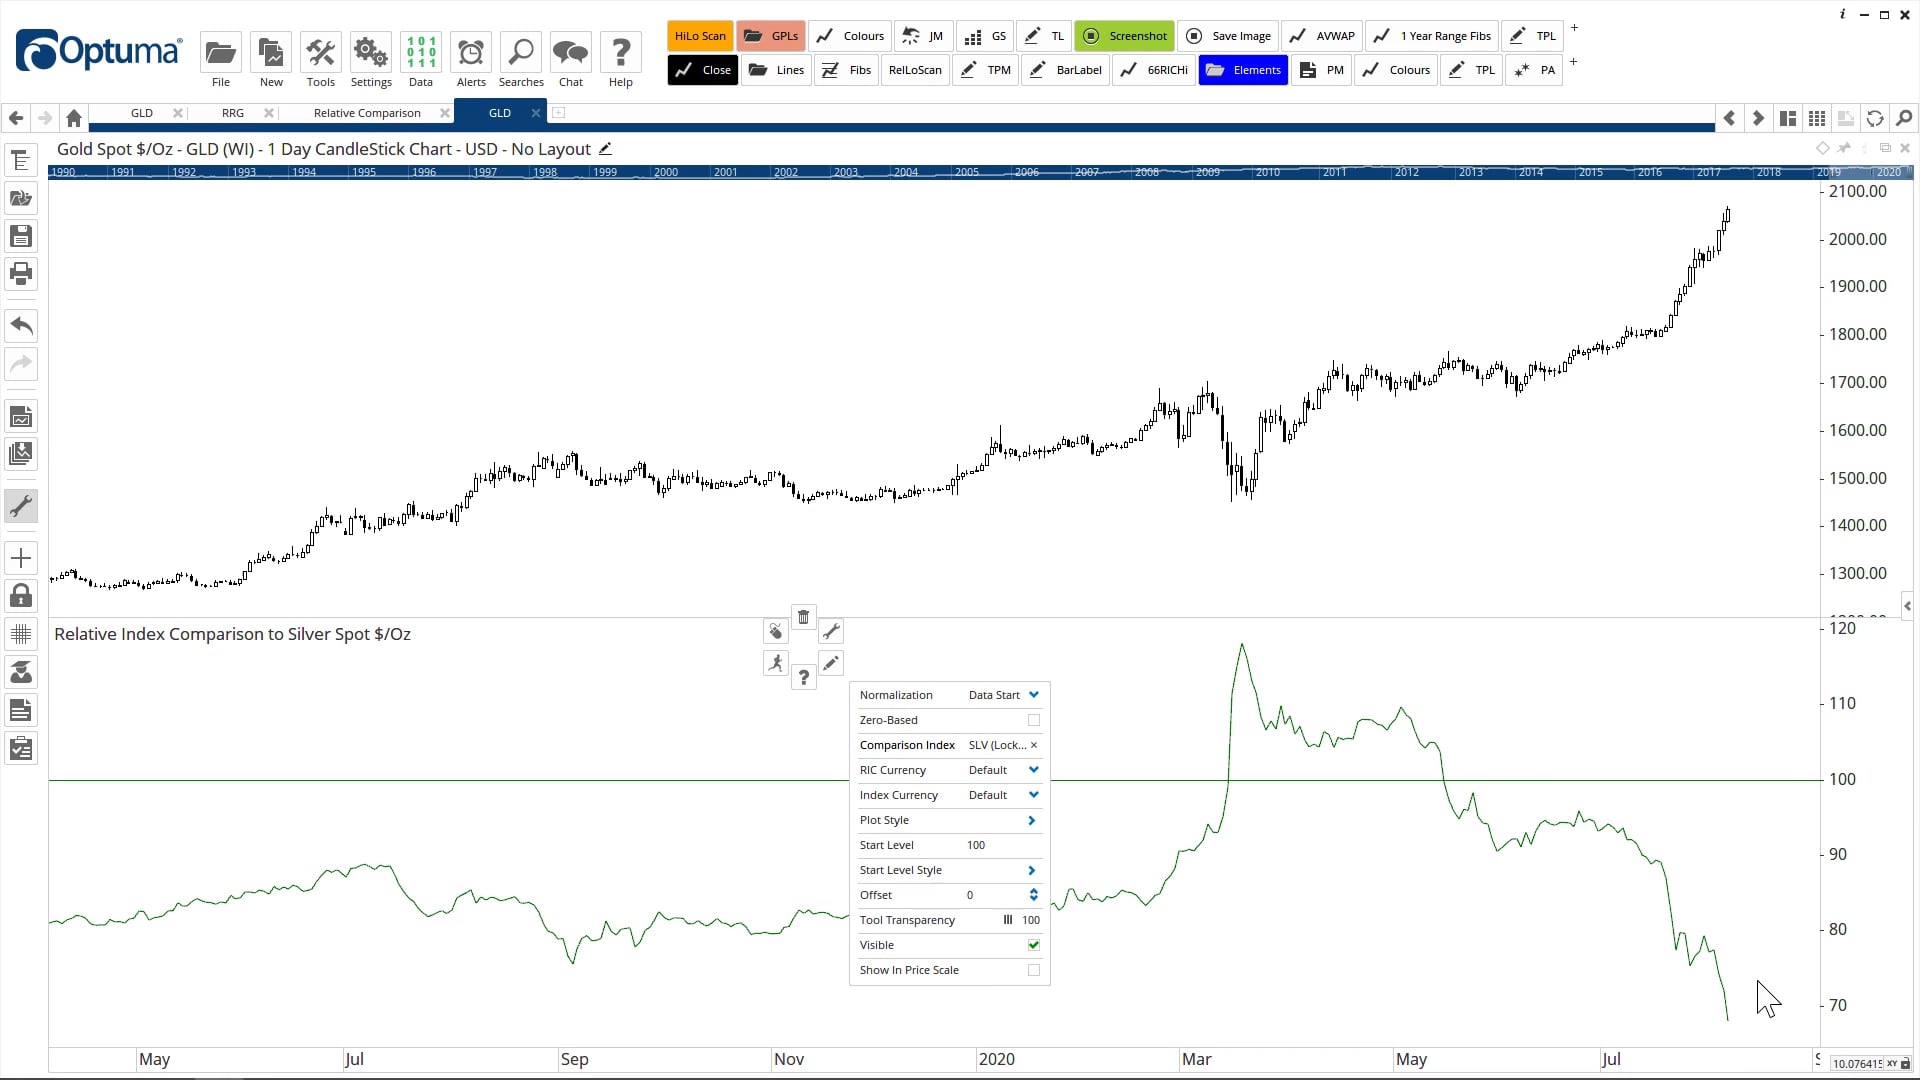Uncheck the Visible checkbox

[x=1034, y=945]
